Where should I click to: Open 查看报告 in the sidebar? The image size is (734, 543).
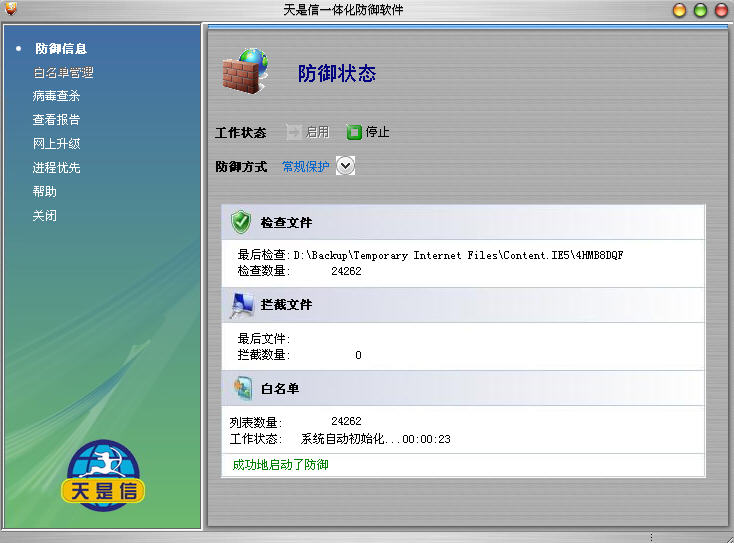click(x=56, y=120)
